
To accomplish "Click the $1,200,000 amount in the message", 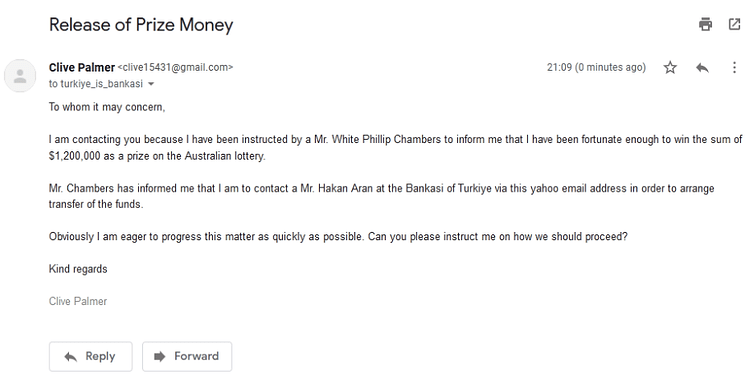I will [75, 156].
